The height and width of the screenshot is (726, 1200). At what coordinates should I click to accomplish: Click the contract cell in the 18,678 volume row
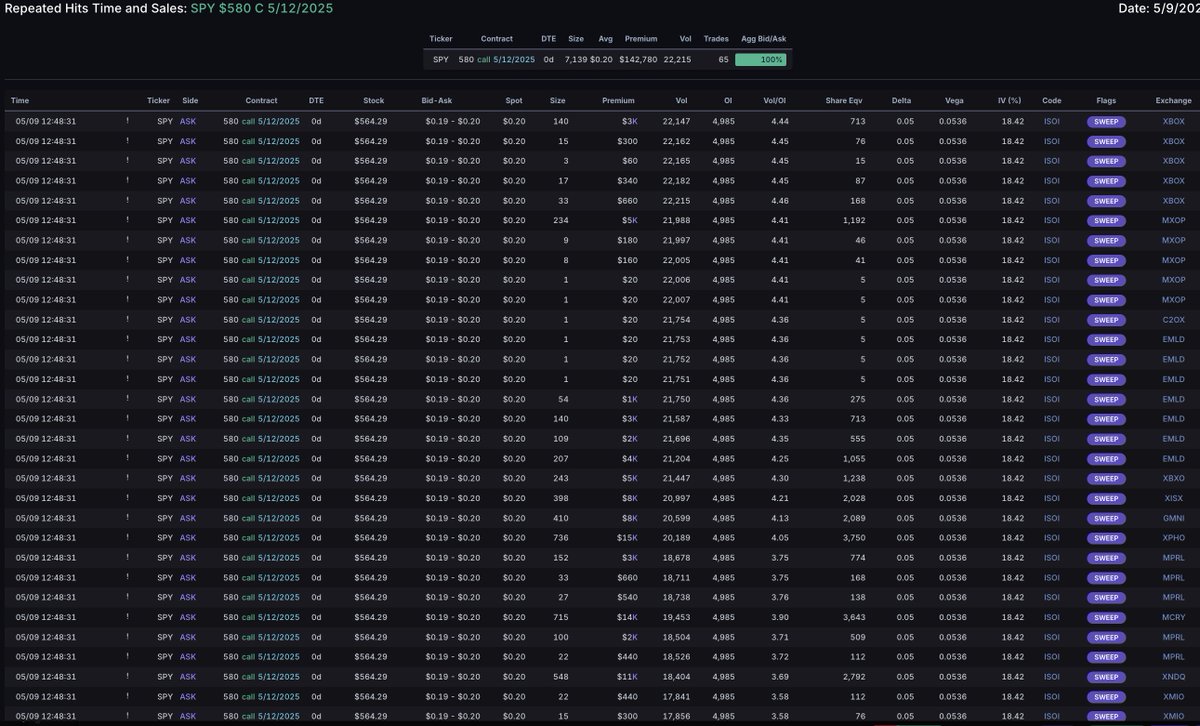click(261, 557)
